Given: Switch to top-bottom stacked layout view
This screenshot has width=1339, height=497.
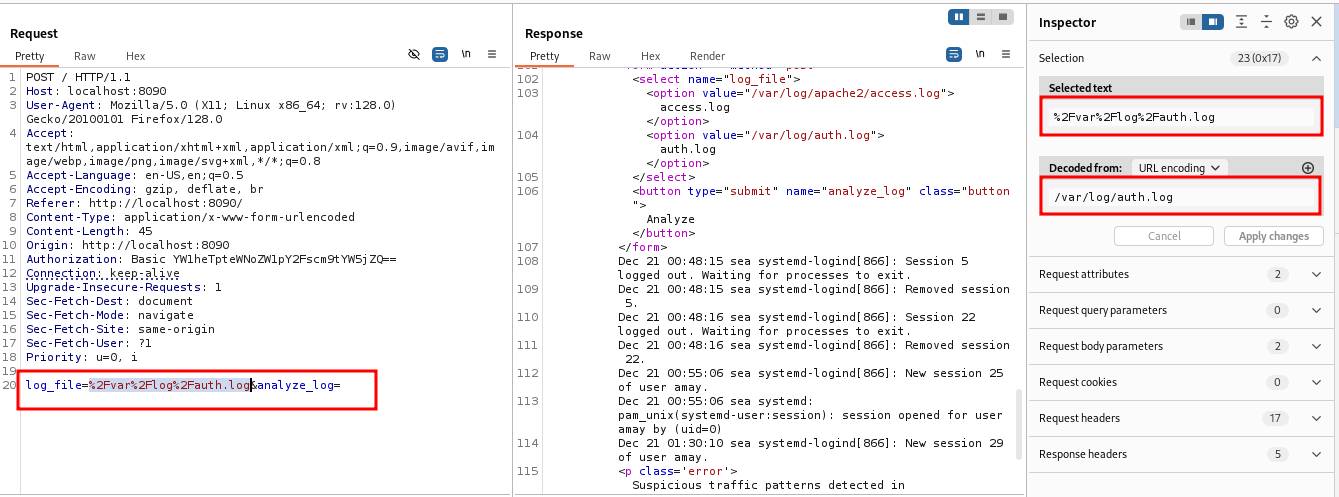Looking at the screenshot, I should pos(981,17).
